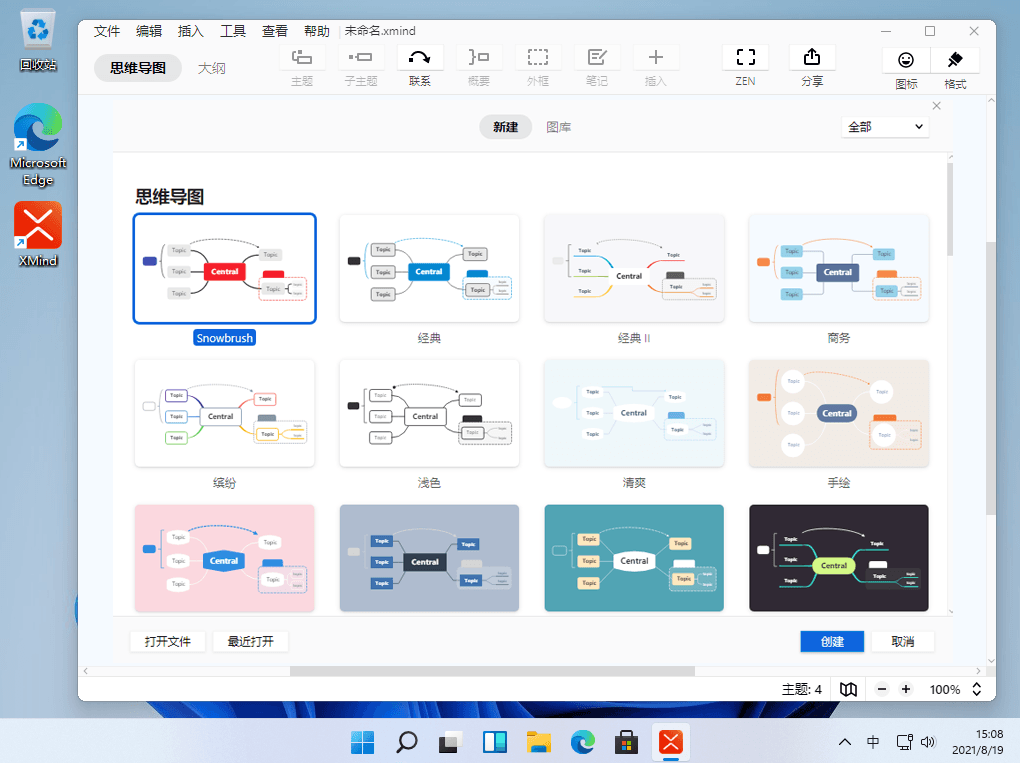Click the 概要 summary toolbar icon
The height and width of the screenshot is (763, 1020).
click(479, 58)
